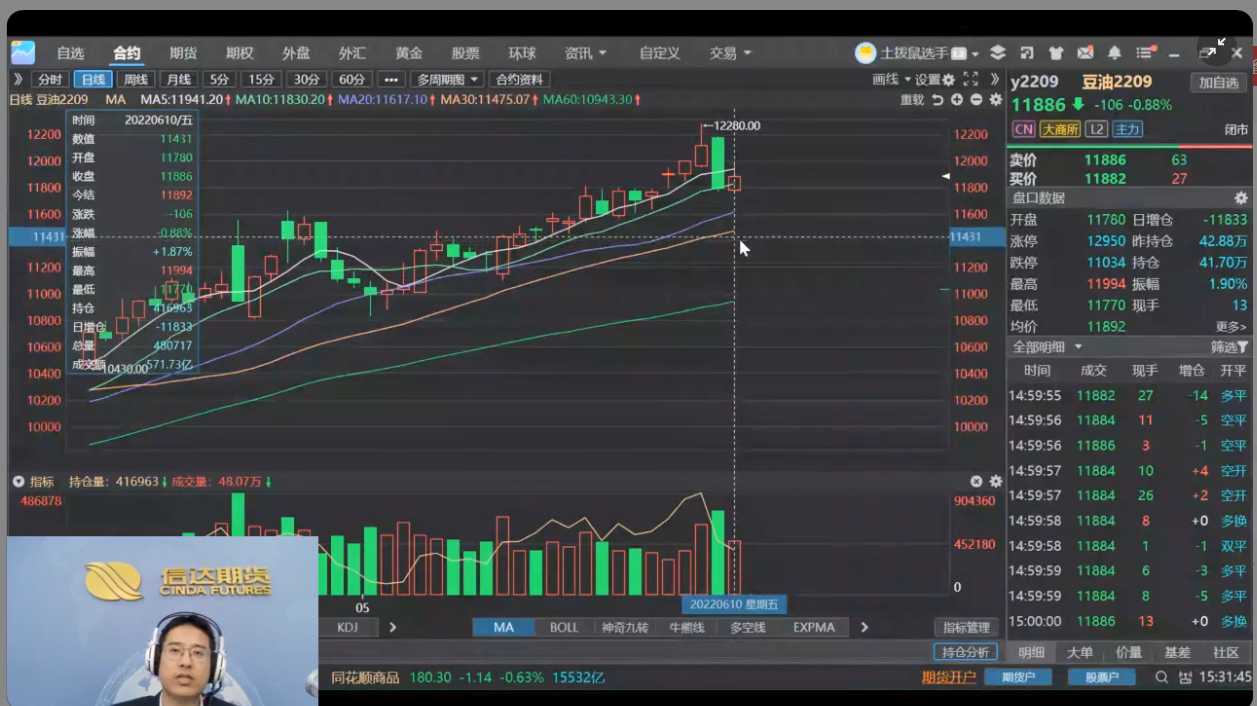
Task: Zoom in chart with the plus icon
Action: (957, 100)
